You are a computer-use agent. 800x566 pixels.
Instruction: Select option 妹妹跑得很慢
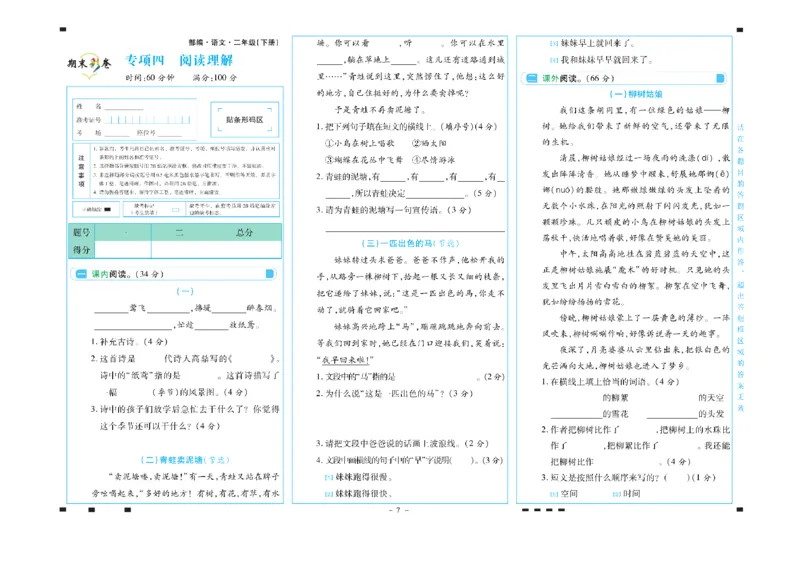coord(359,477)
